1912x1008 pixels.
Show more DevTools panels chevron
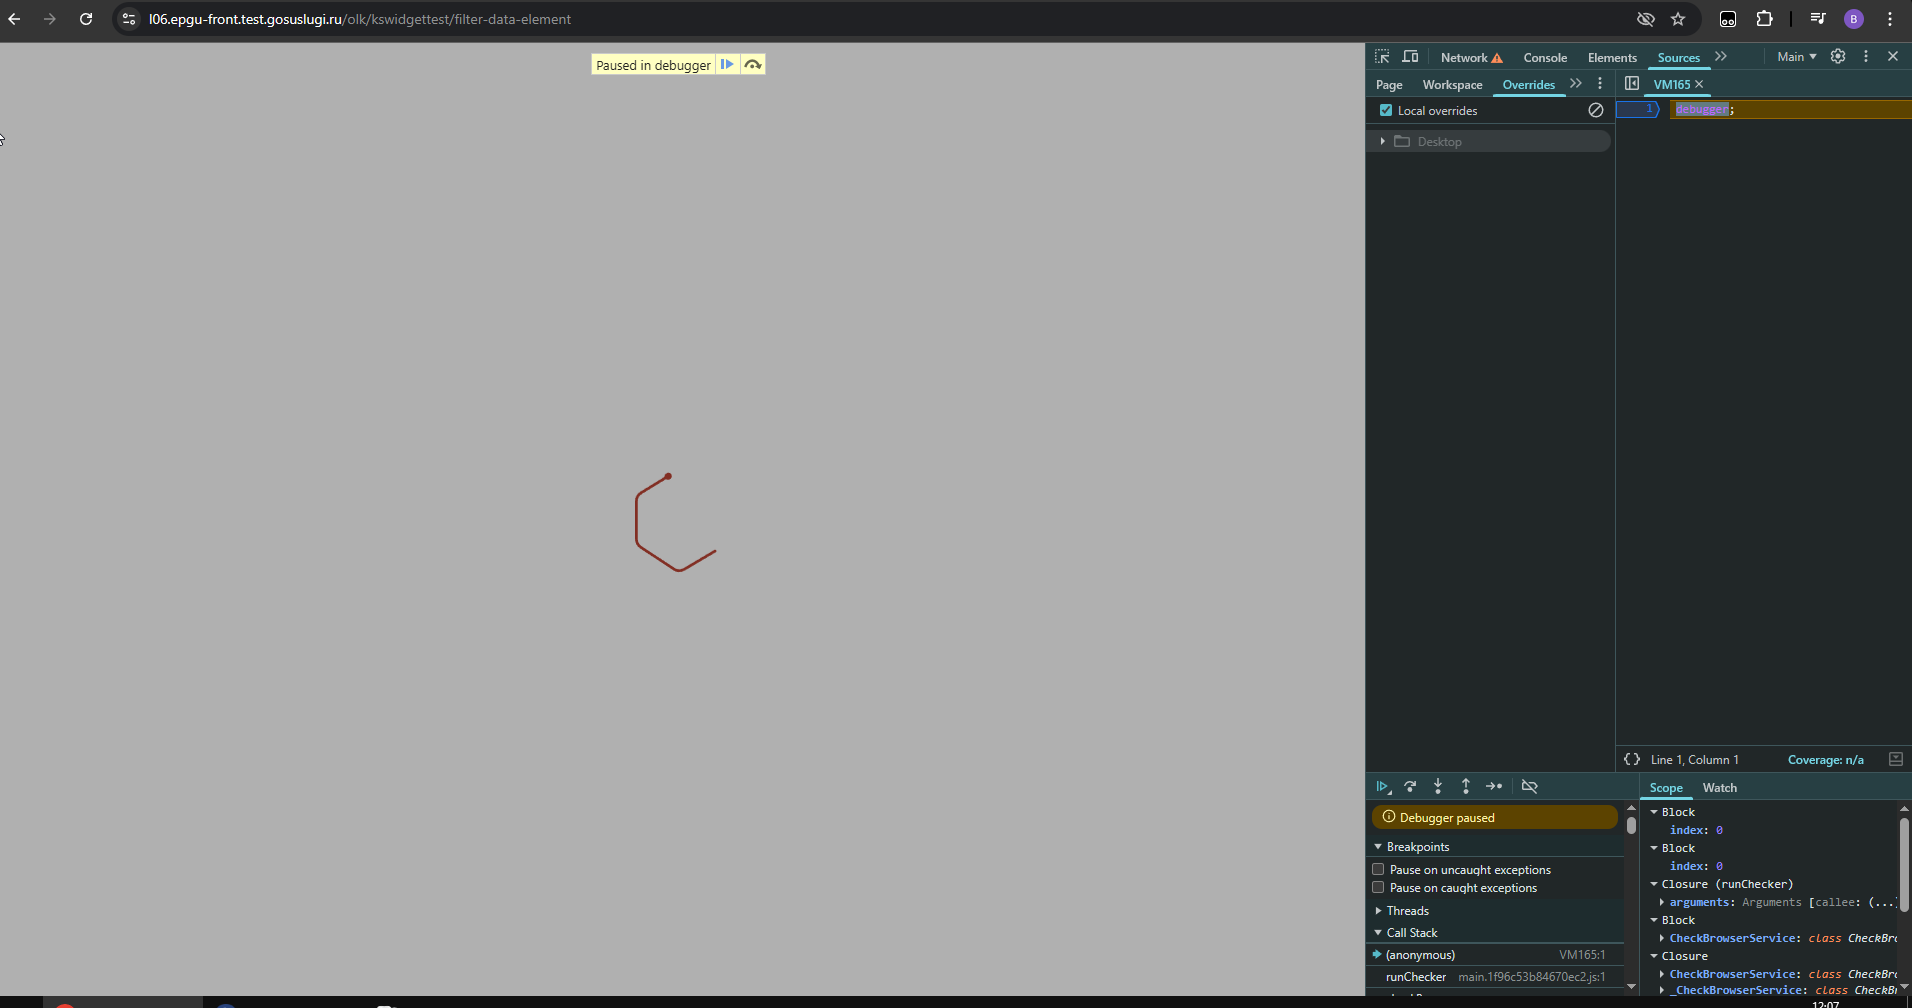1721,57
